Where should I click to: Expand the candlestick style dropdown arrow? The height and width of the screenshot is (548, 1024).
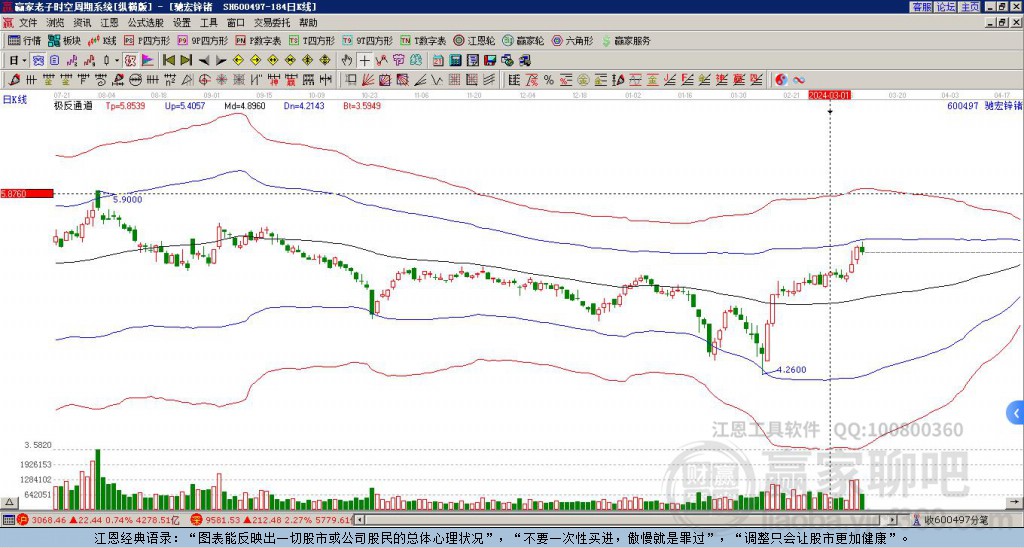tap(117, 60)
